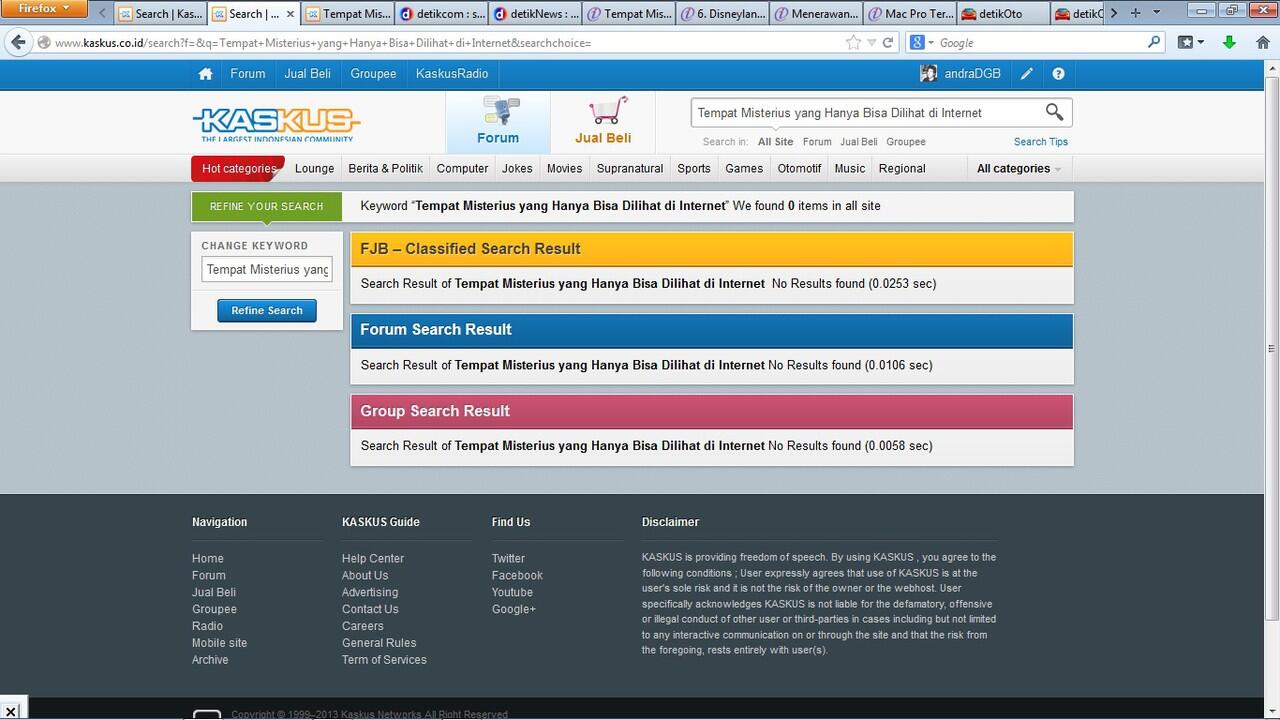Open the Search Tips link
Viewport: 1280px width, 720px height.
click(x=1041, y=142)
